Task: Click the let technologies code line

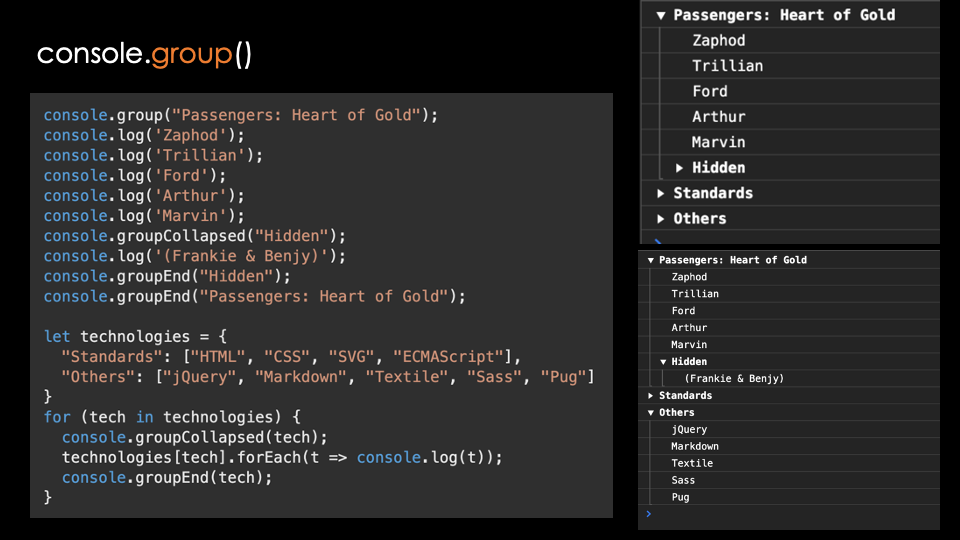Action: pyautogui.click(x=135, y=337)
